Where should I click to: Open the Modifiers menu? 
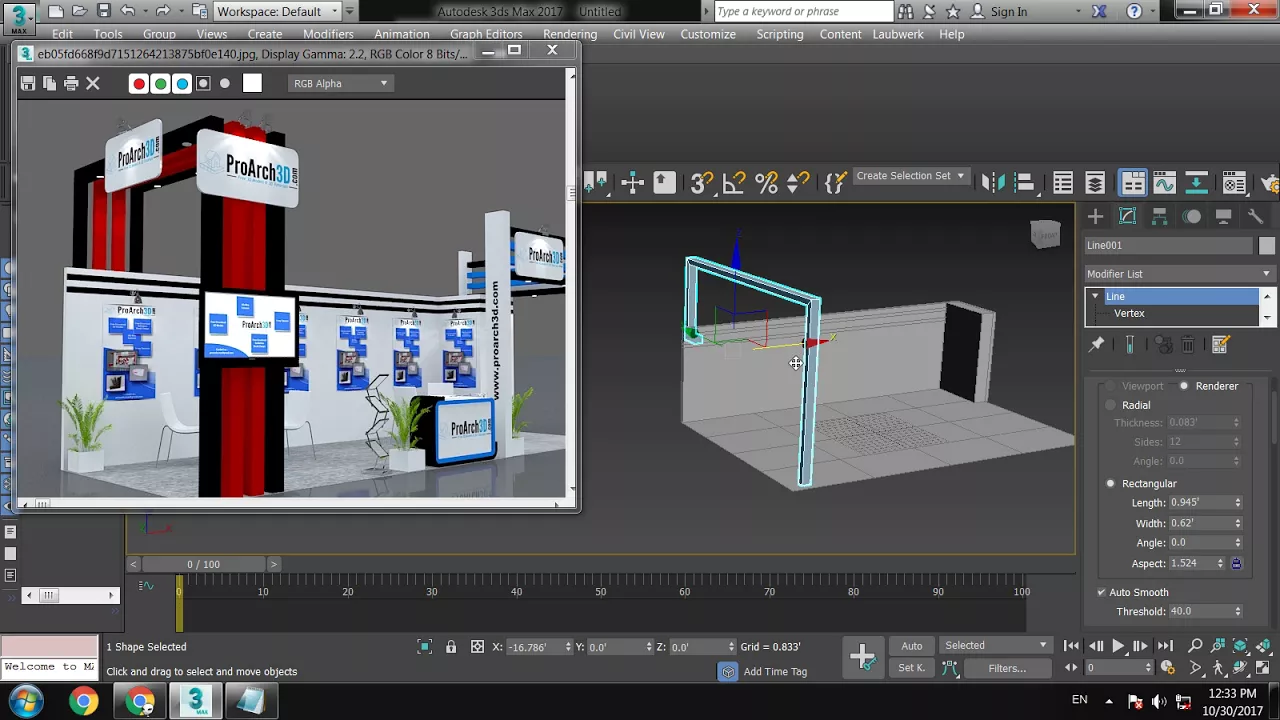(x=328, y=34)
